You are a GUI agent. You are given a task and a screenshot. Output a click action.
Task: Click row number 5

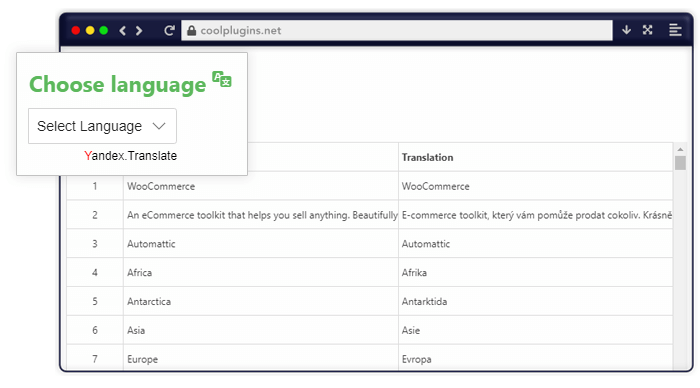click(x=95, y=301)
